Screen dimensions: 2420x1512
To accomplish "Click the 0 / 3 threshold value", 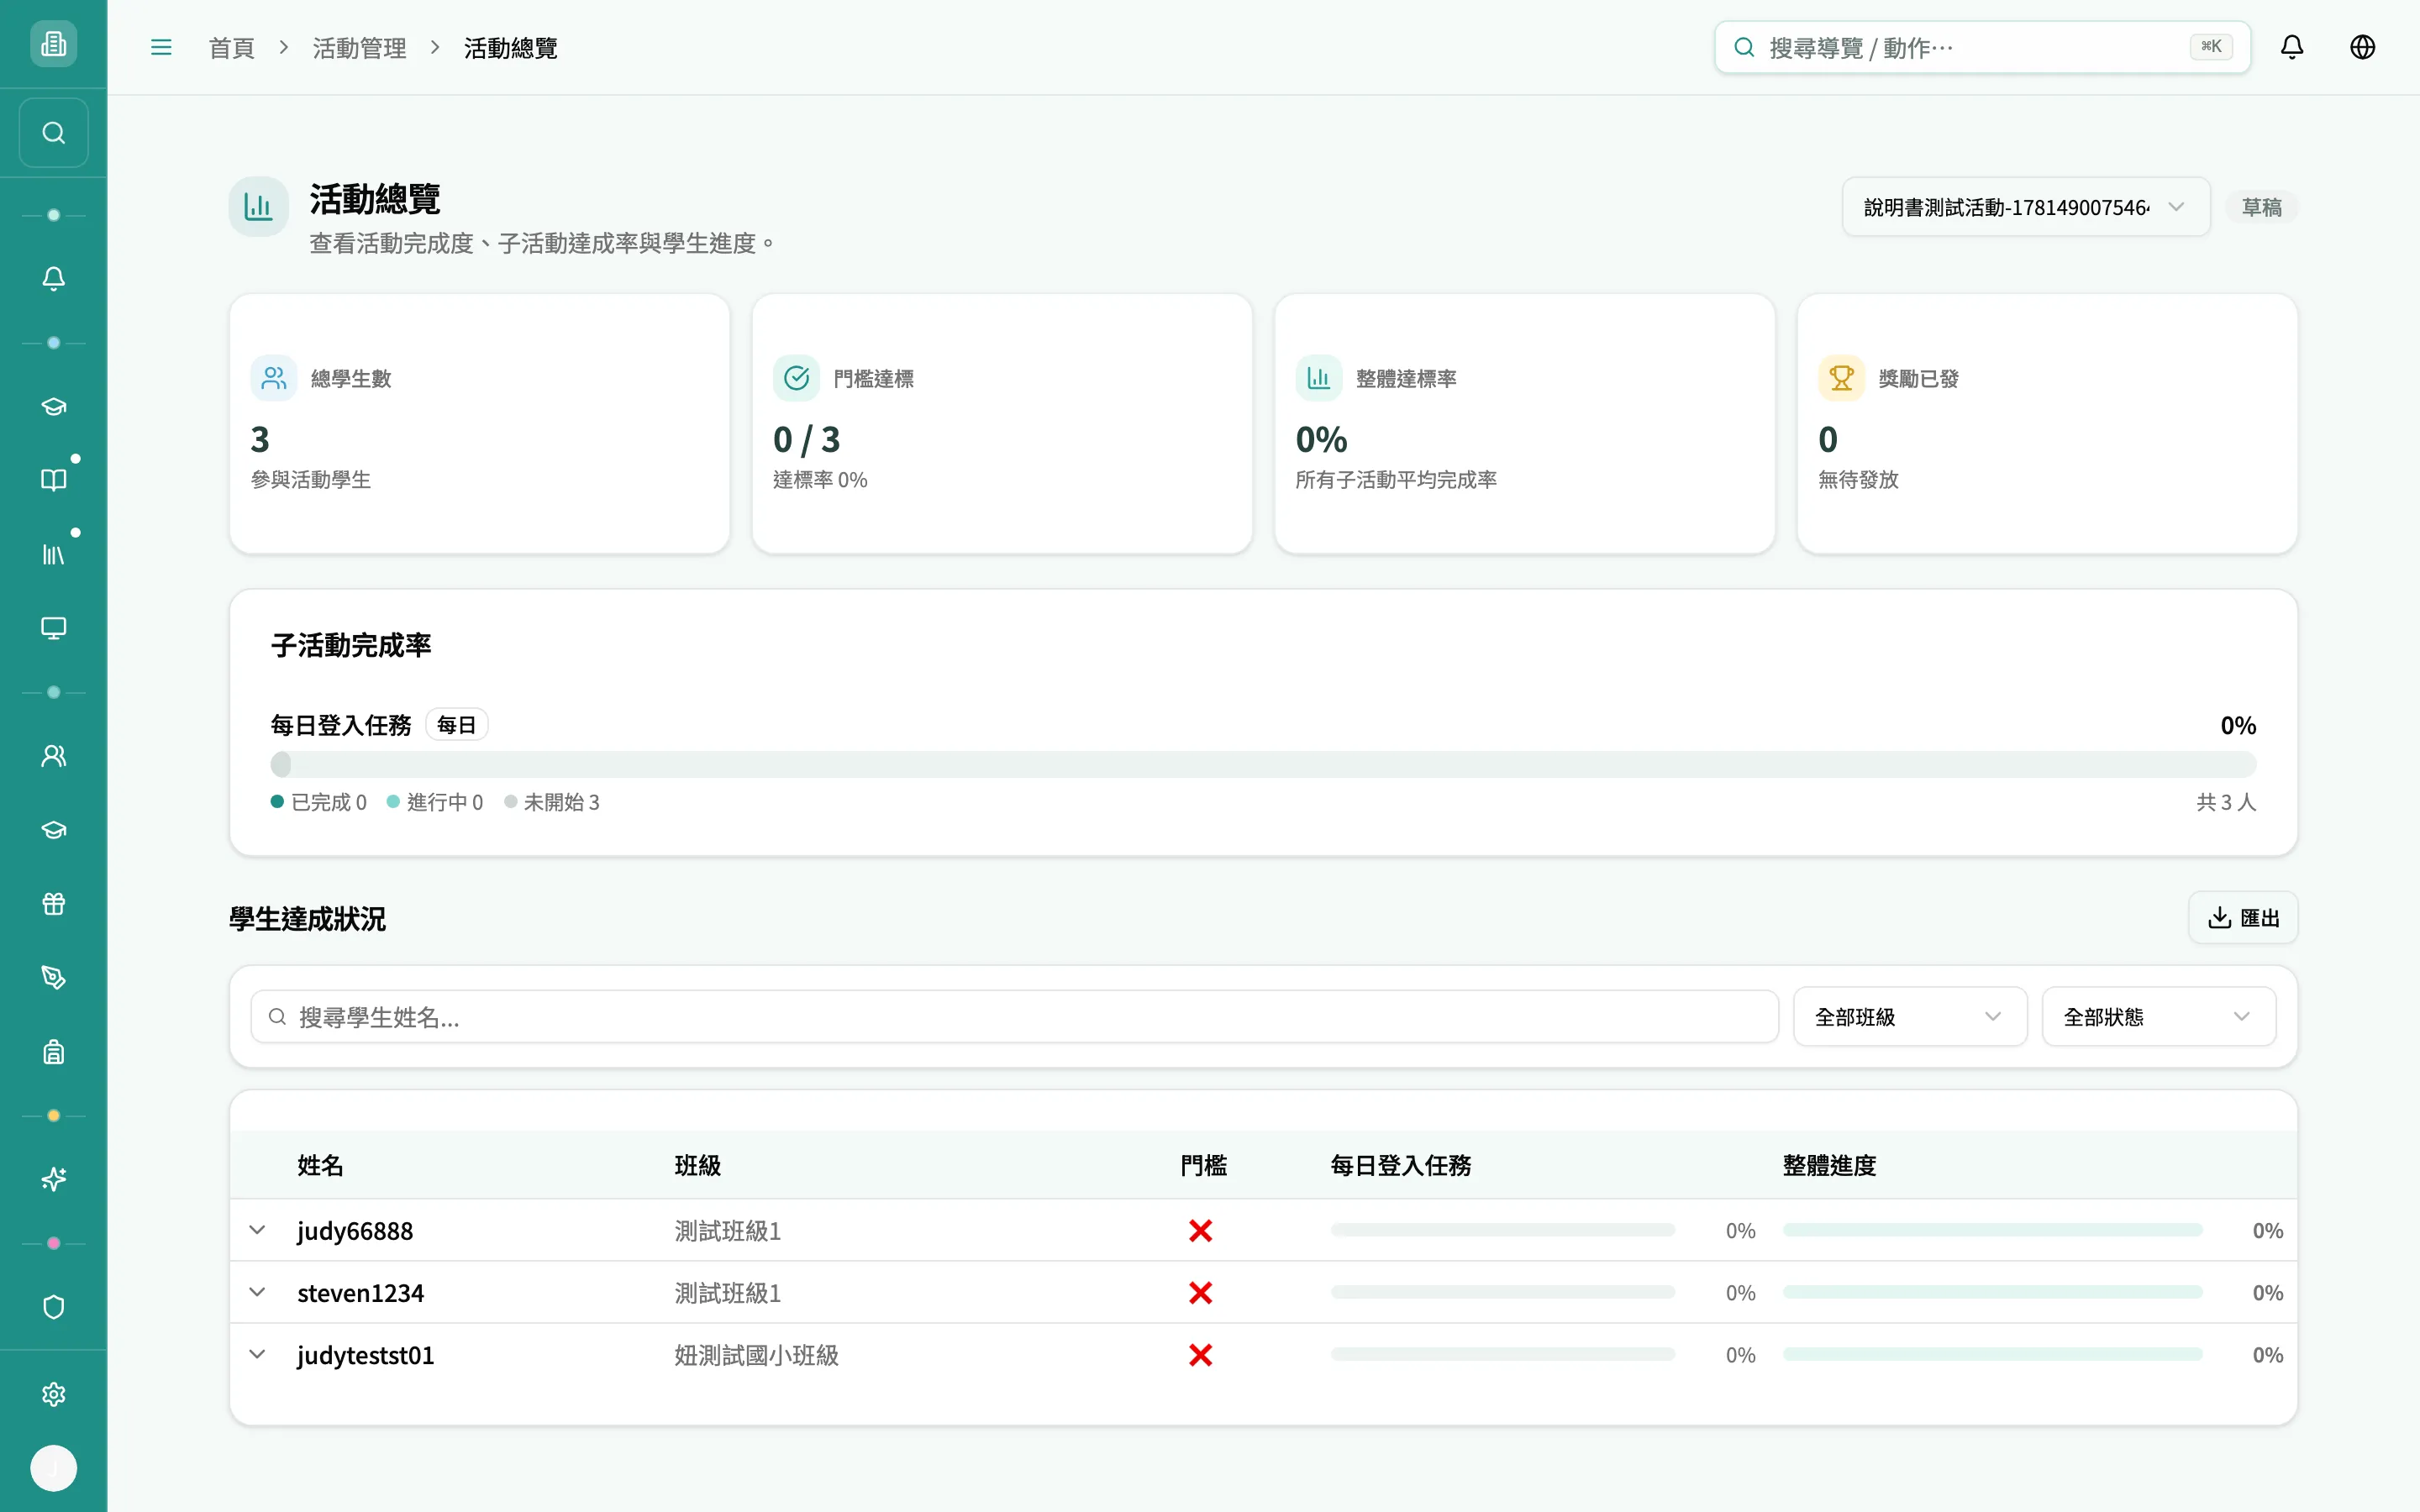I will click(x=807, y=439).
